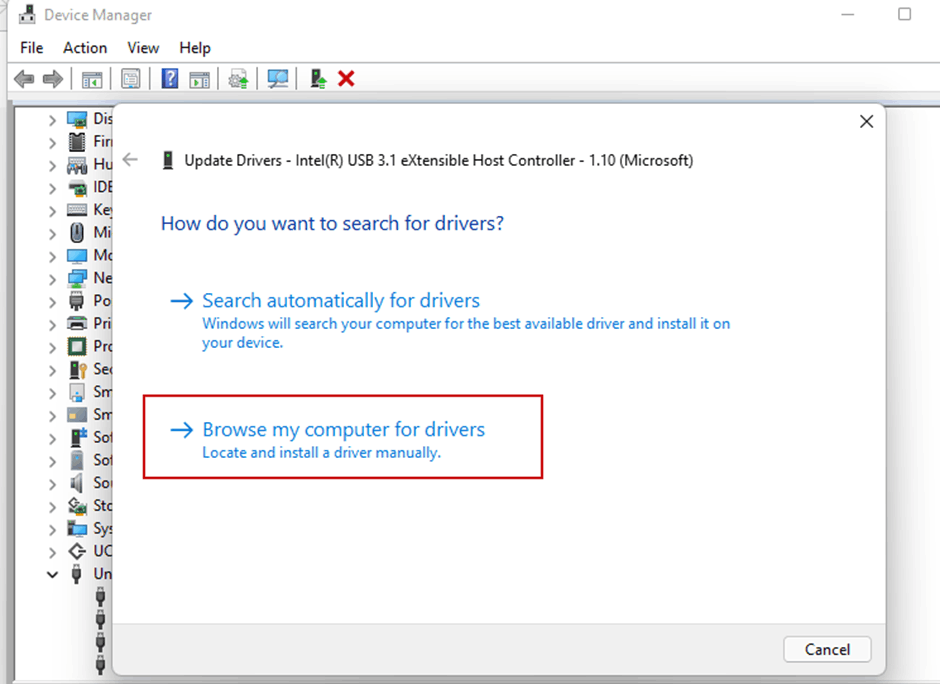Click the red X Uninstall device icon
Image resolution: width=940 pixels, height=684 pixels.
[346, 79]
